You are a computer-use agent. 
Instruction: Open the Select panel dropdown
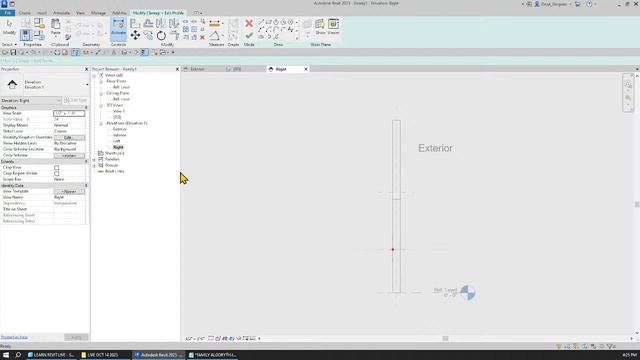point(9,44)
